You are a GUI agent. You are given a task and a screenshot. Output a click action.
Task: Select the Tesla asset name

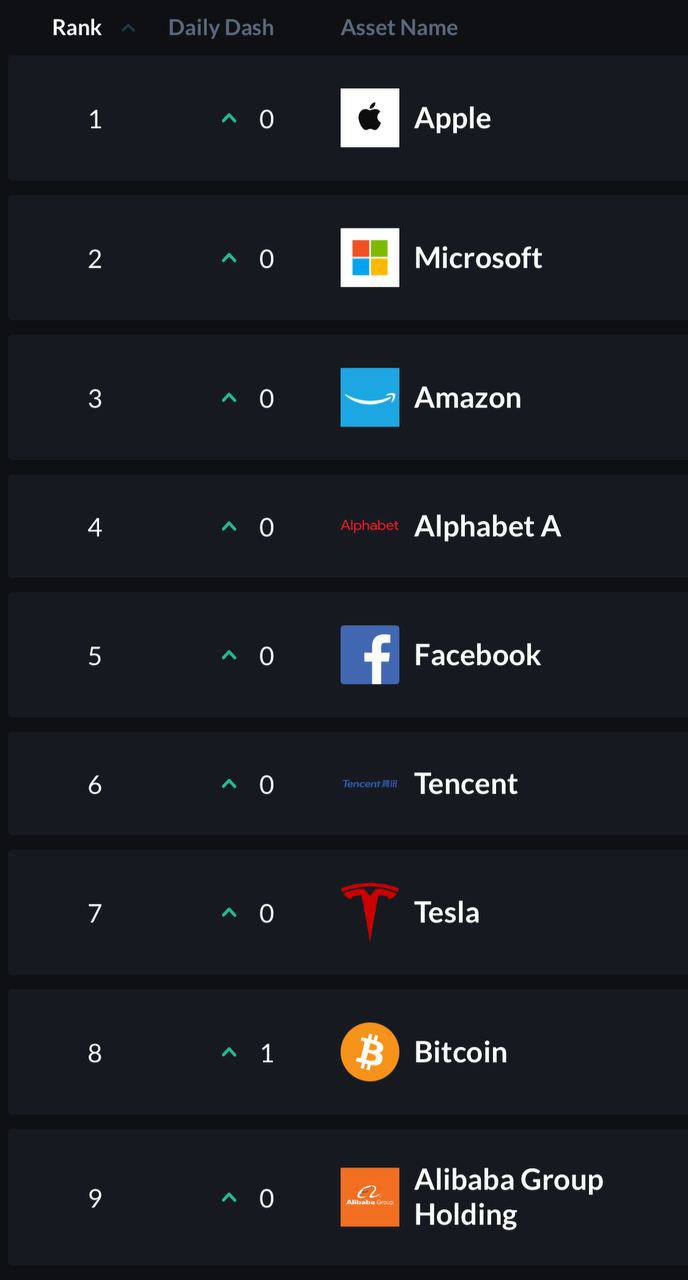tap(447, 912)
